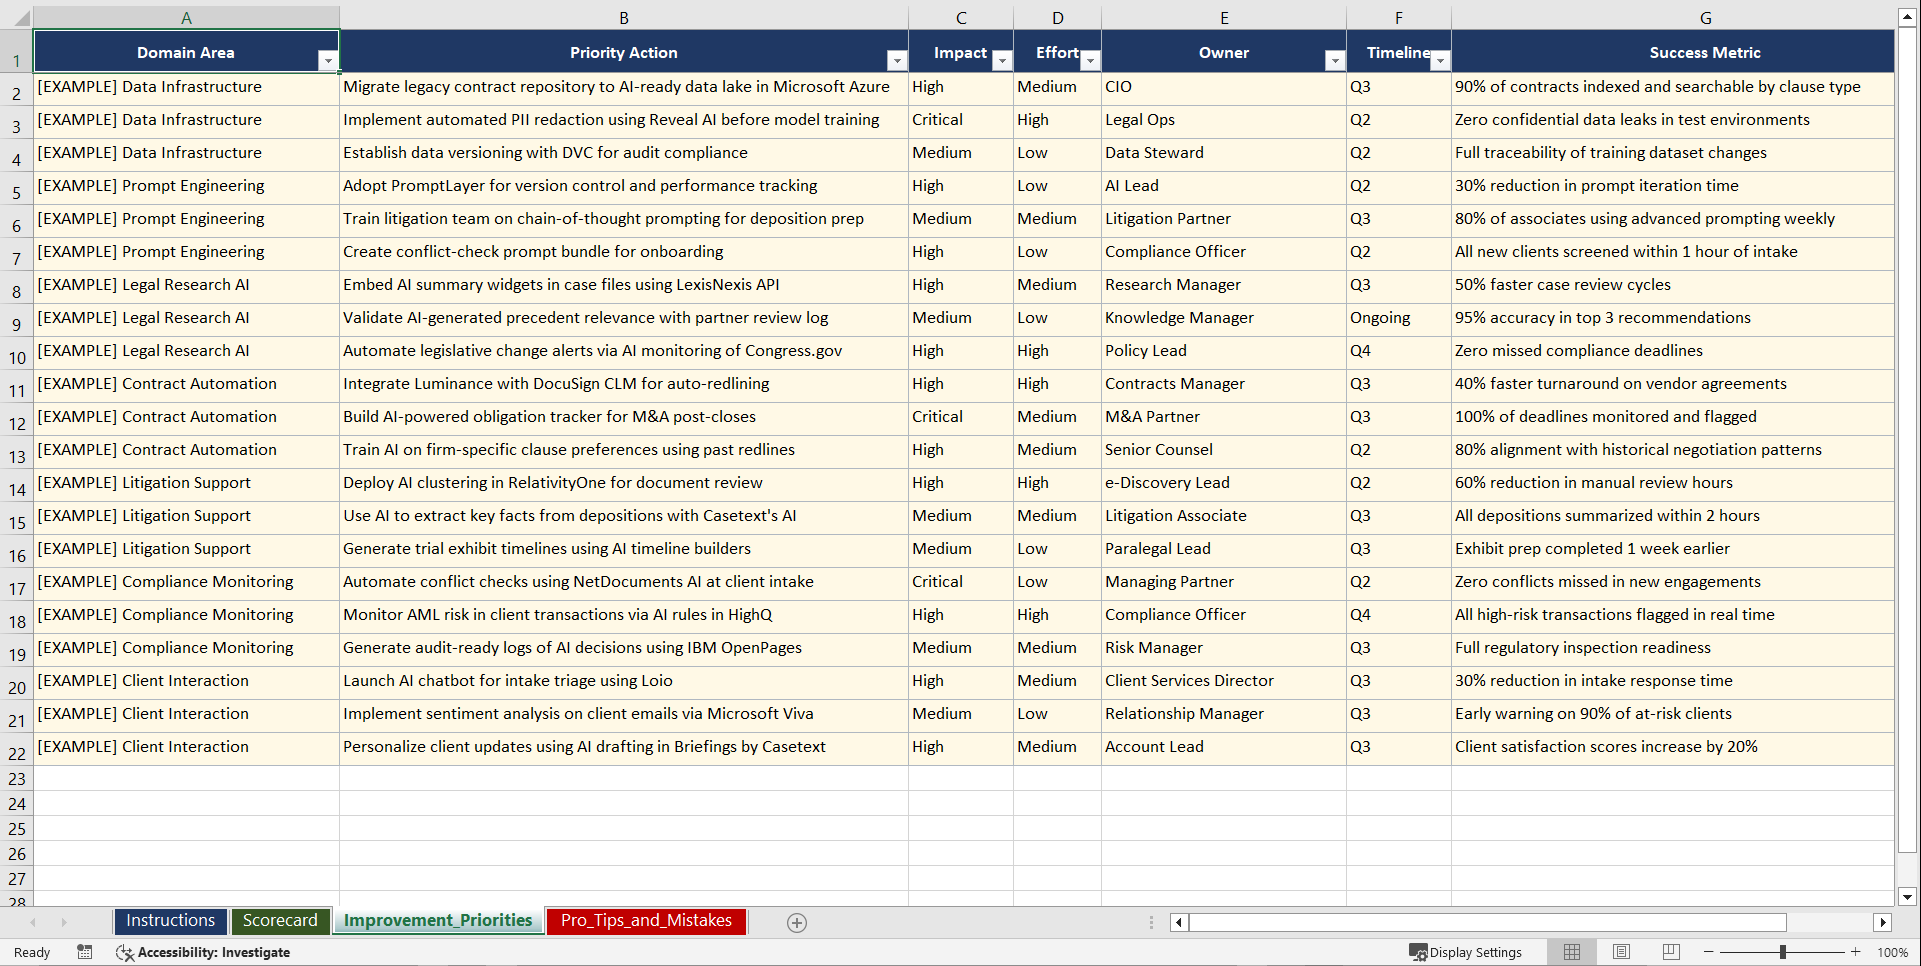Switch to Normal view icon
1921x966 pixels.
coord(1571,952)
